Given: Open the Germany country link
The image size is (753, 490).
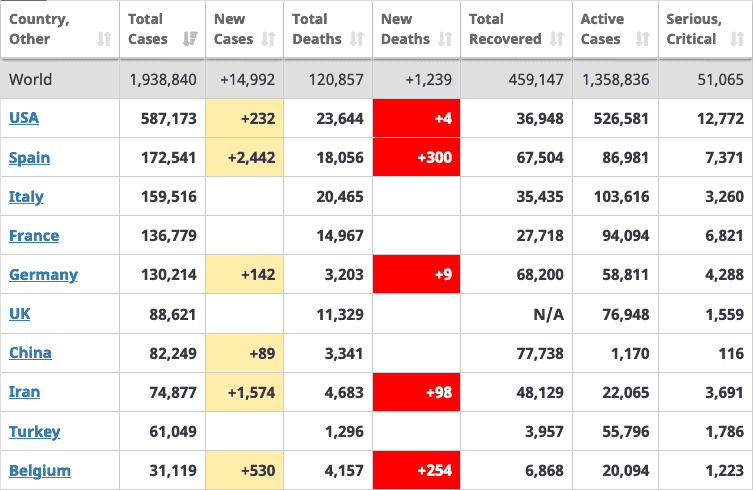Looking at the screenshot, I should click(43, 275).
